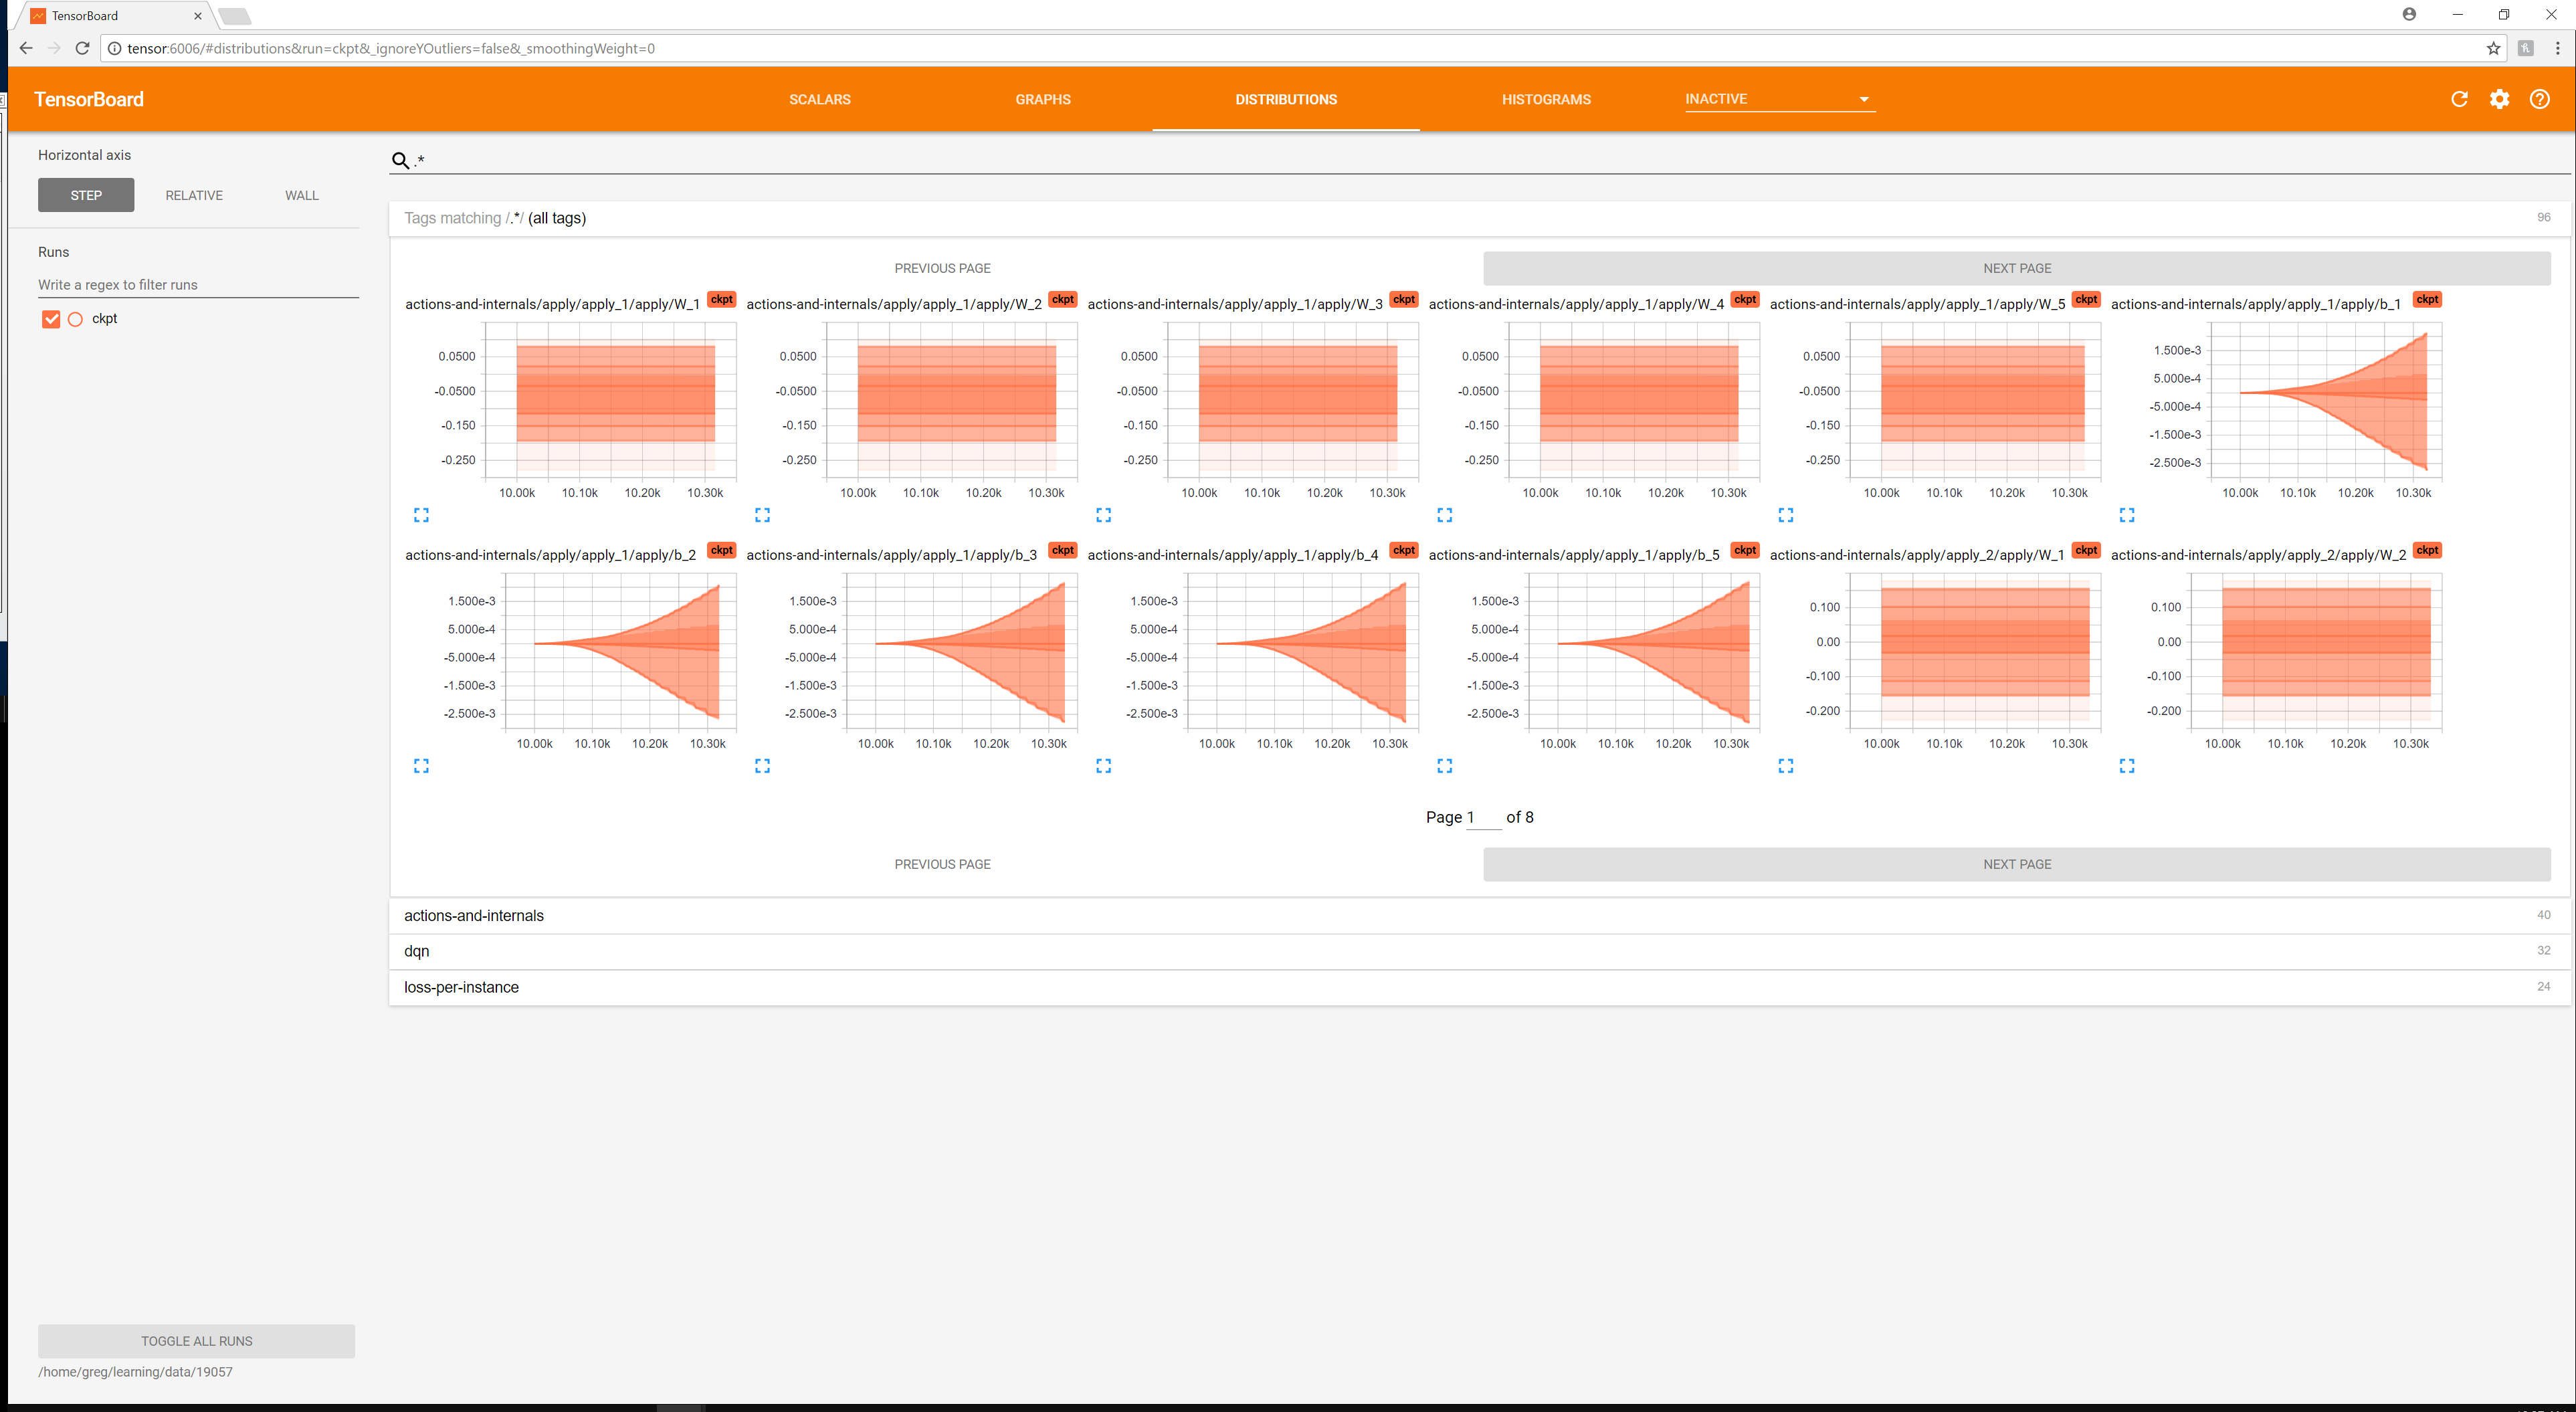Open TensorBoard settings gear
Viewport: 2576px width, 1412px height.
tap(2500, 99)
